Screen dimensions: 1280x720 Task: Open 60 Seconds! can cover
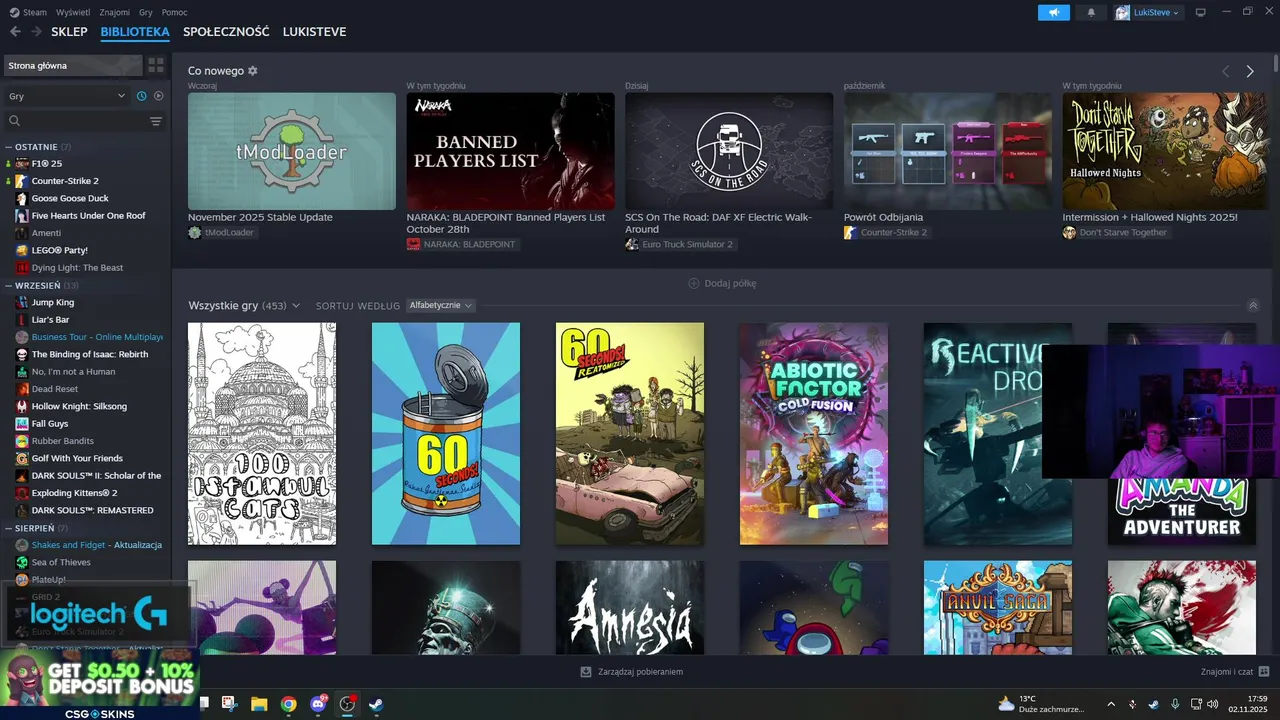446,434
